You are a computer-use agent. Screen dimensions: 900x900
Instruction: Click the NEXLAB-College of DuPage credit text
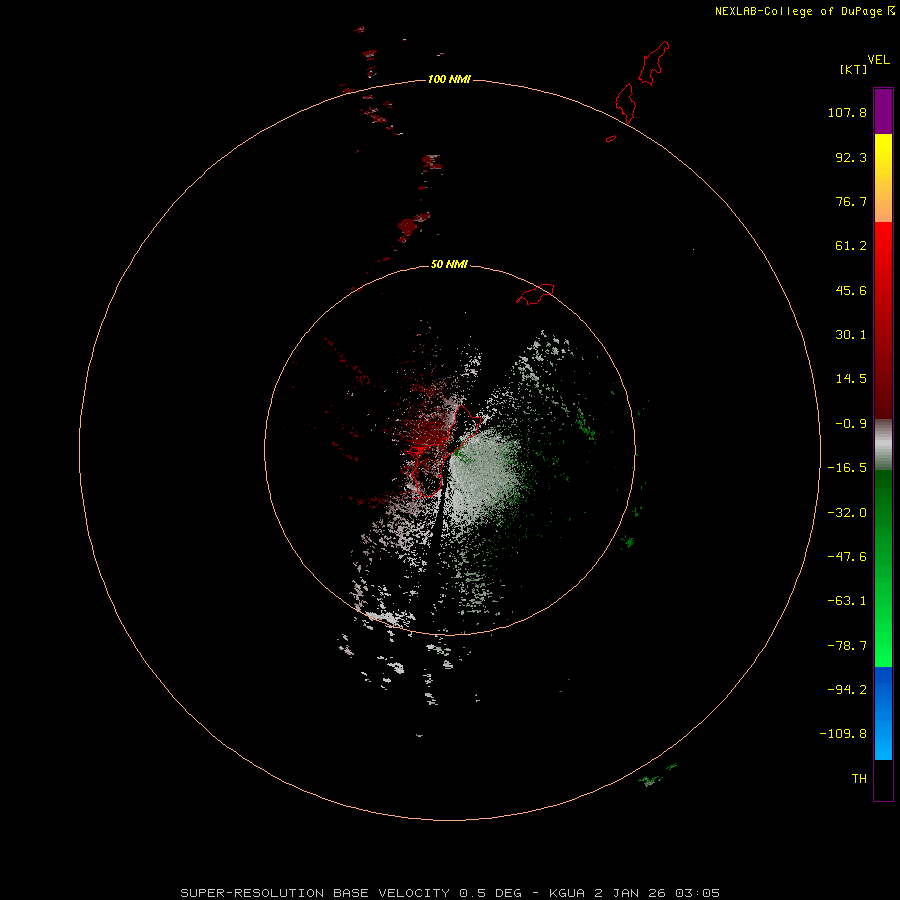tap(804, 11)
